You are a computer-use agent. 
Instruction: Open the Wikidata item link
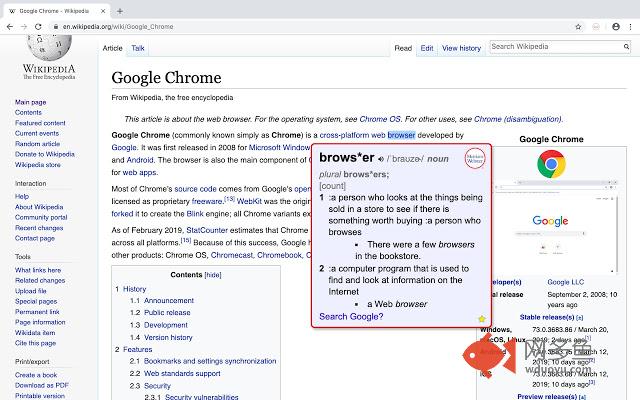pyautogui.click(x=35, y=332)
